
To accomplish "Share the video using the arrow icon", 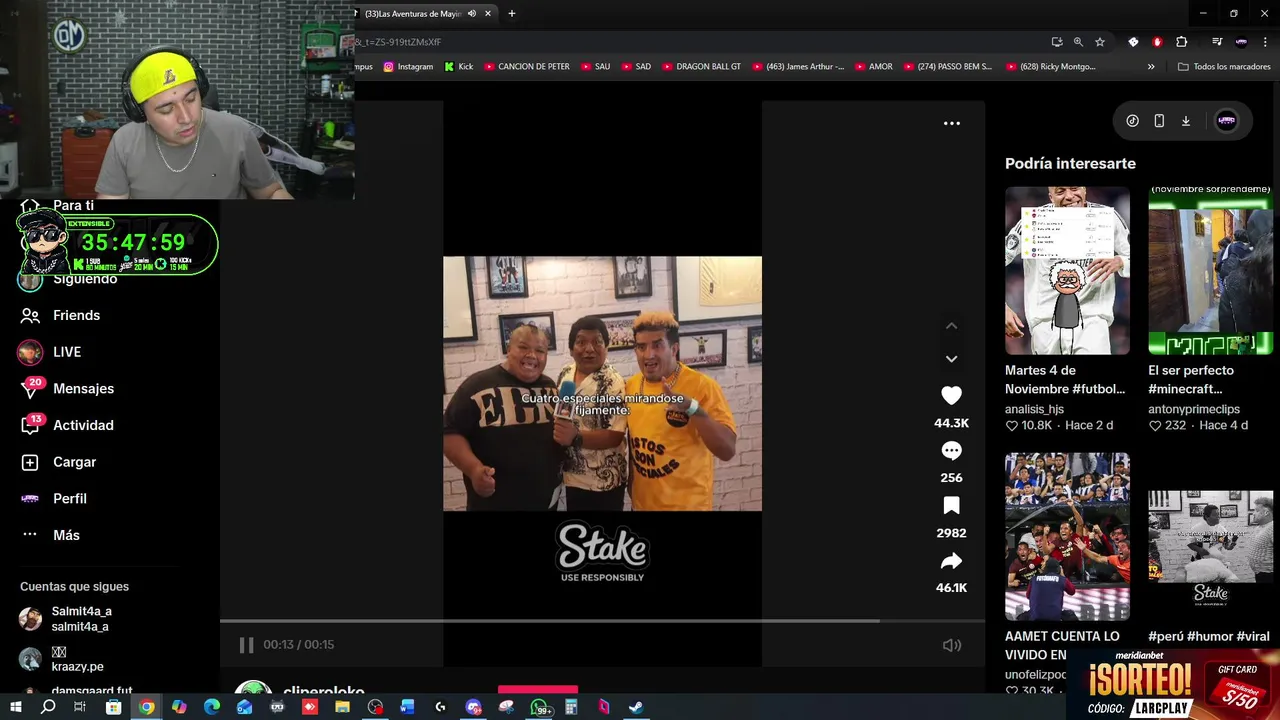I will click(x=951, y=561).
